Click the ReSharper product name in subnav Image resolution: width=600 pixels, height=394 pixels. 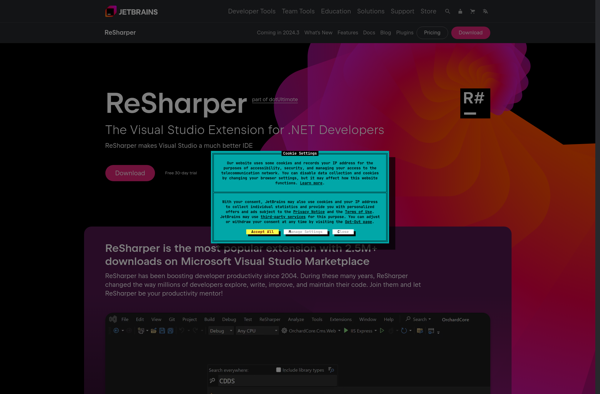pyautogui.click(x=120, y=33)
